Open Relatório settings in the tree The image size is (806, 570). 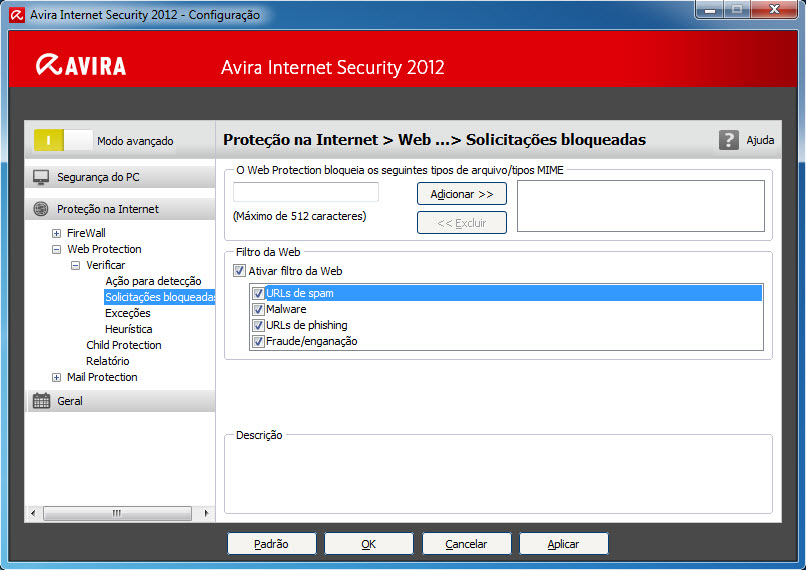pos(107,361)
